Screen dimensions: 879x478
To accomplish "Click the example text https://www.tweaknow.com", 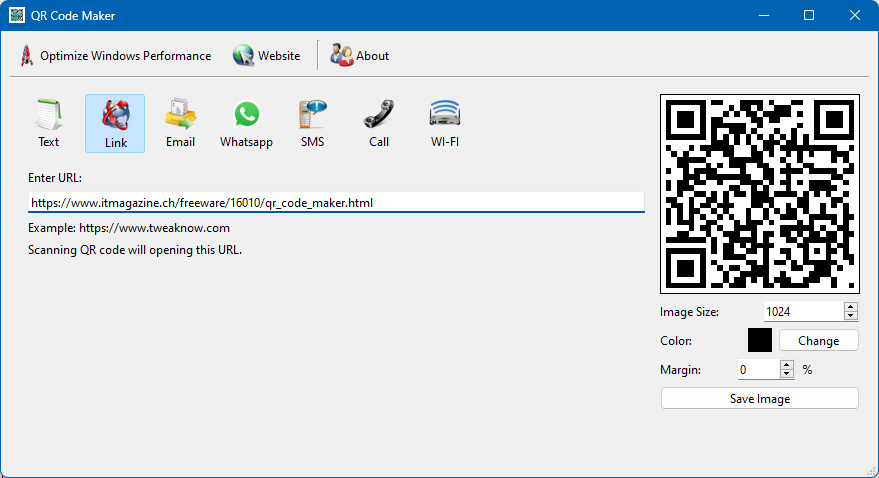I will pyautogui.click(x=154, y=228).
